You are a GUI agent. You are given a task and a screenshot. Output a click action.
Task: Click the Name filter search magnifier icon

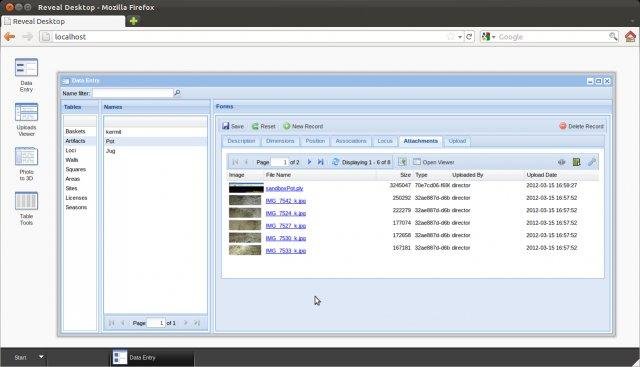(177, 93)
